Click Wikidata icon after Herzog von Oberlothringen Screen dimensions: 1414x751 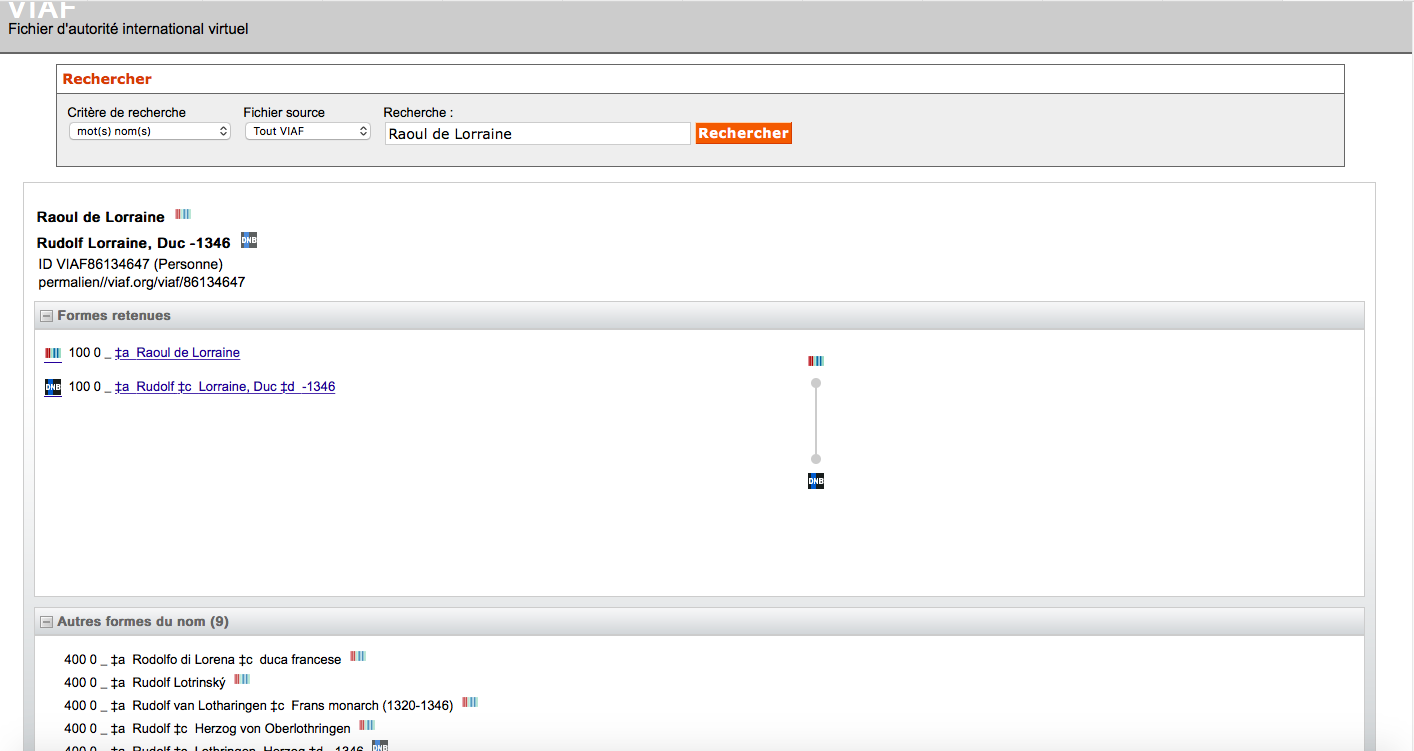[367, 725]
